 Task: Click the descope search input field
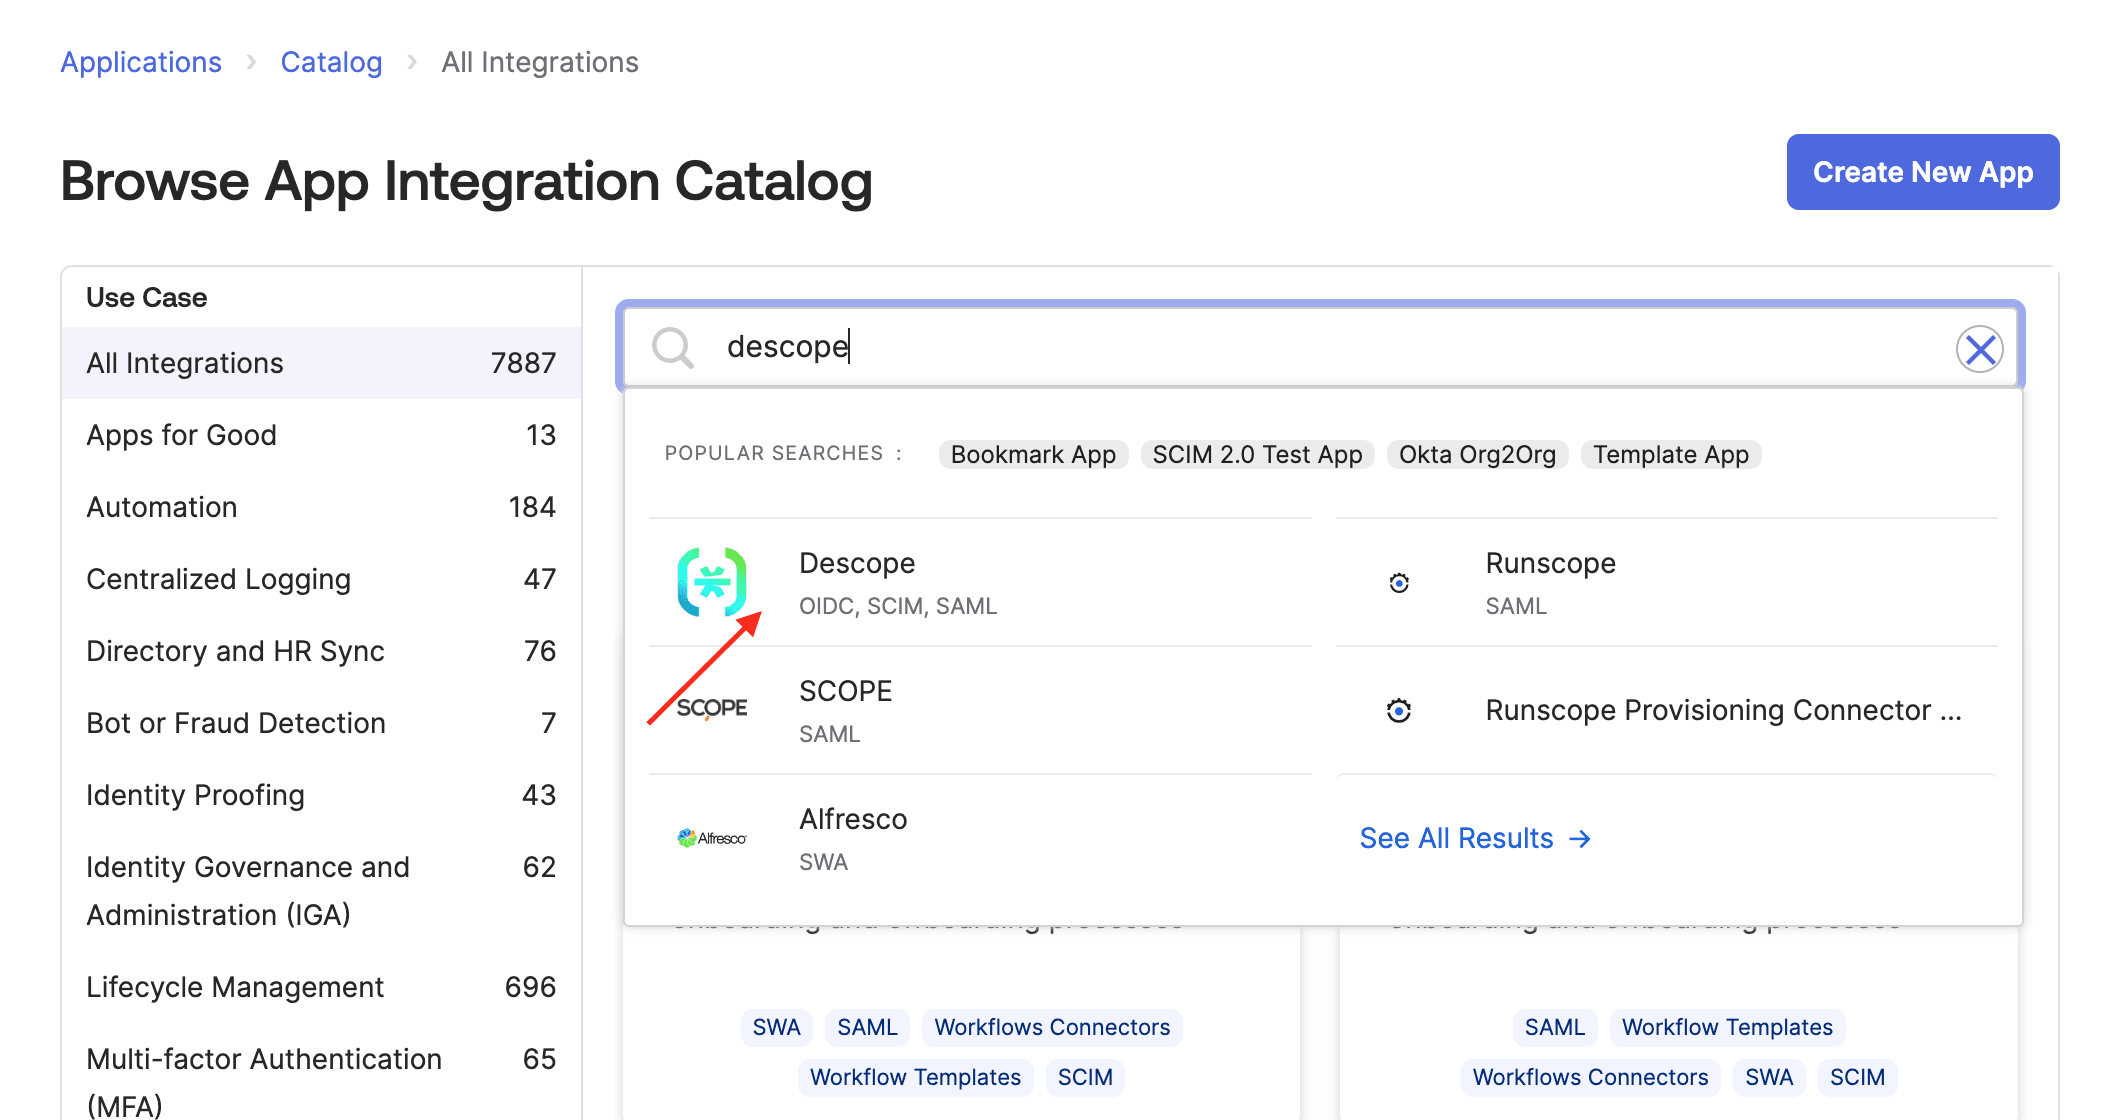[1328, 349]
